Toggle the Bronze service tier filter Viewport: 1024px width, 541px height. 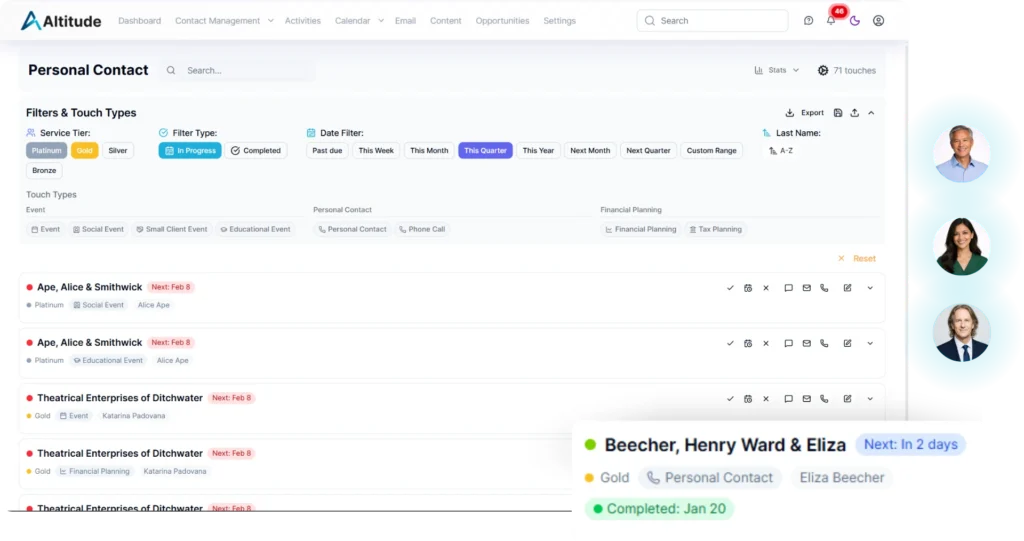[x=44, y=171]
